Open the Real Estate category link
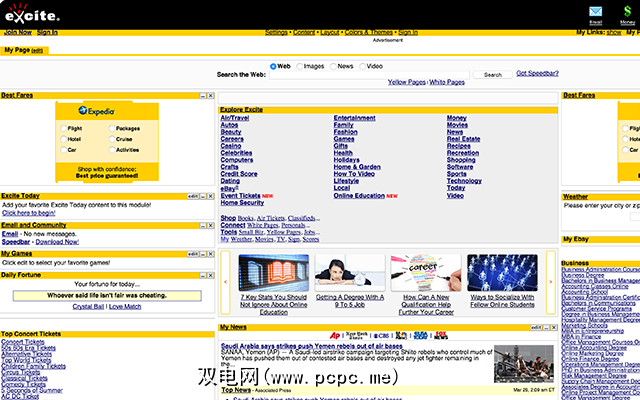 (x=463, y=139)
